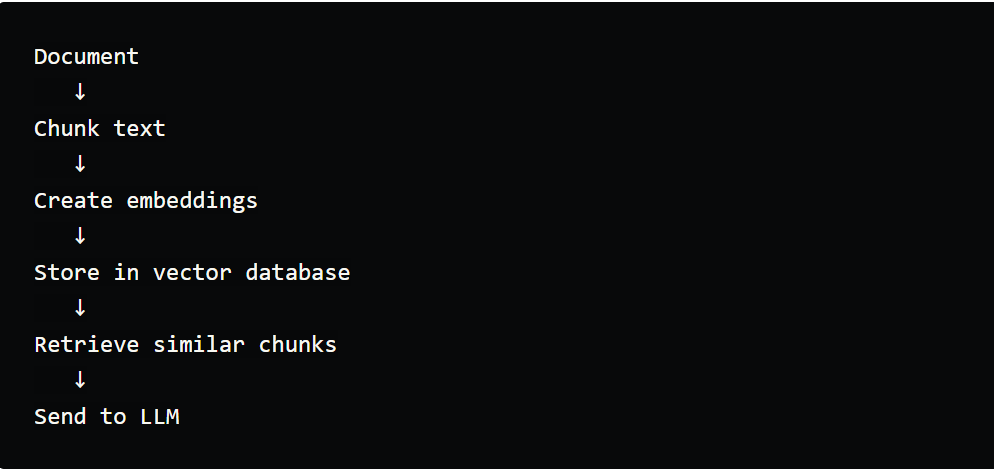Place cursor on the word chunks
Screen dimensions: 994x469
point(298,345)
